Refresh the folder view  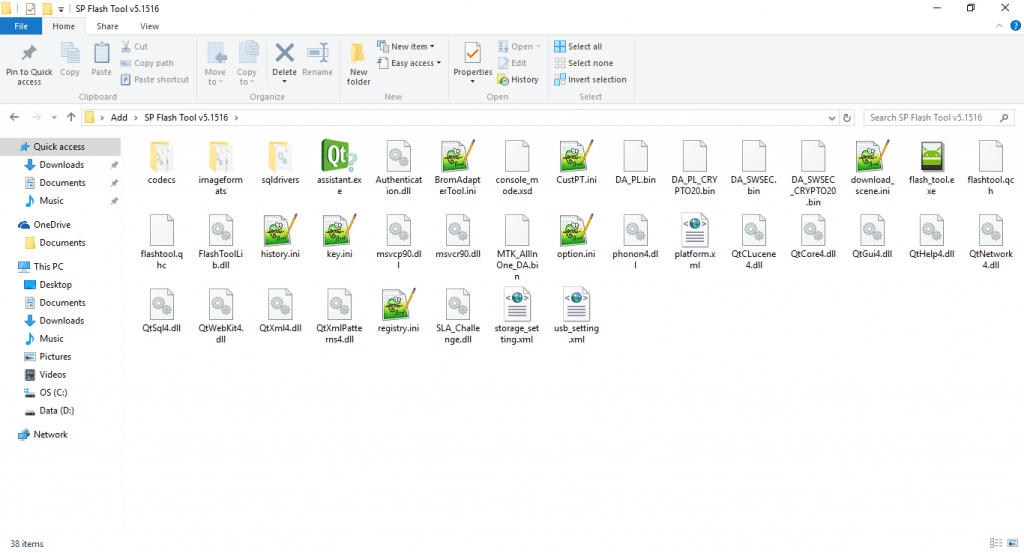click(847, 118)
